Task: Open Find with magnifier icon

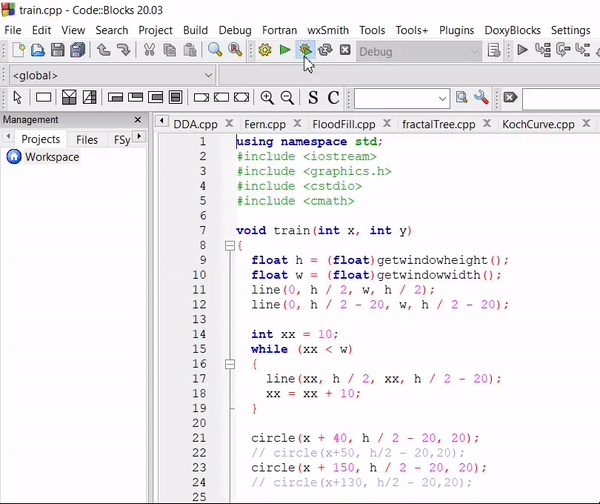Action: pyautogui.click(x=215, y=50)
